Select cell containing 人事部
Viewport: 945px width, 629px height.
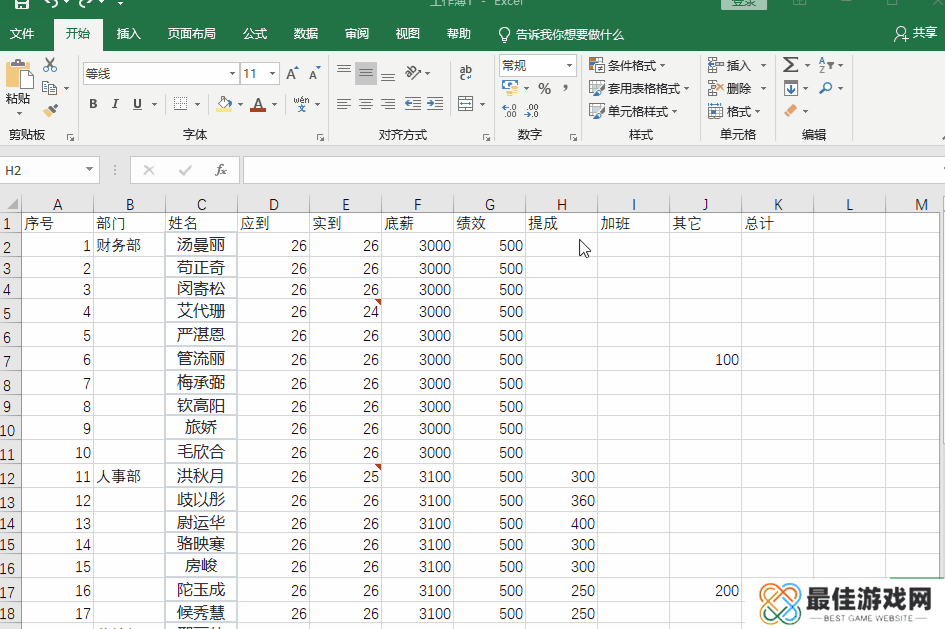tap(130, 477)
